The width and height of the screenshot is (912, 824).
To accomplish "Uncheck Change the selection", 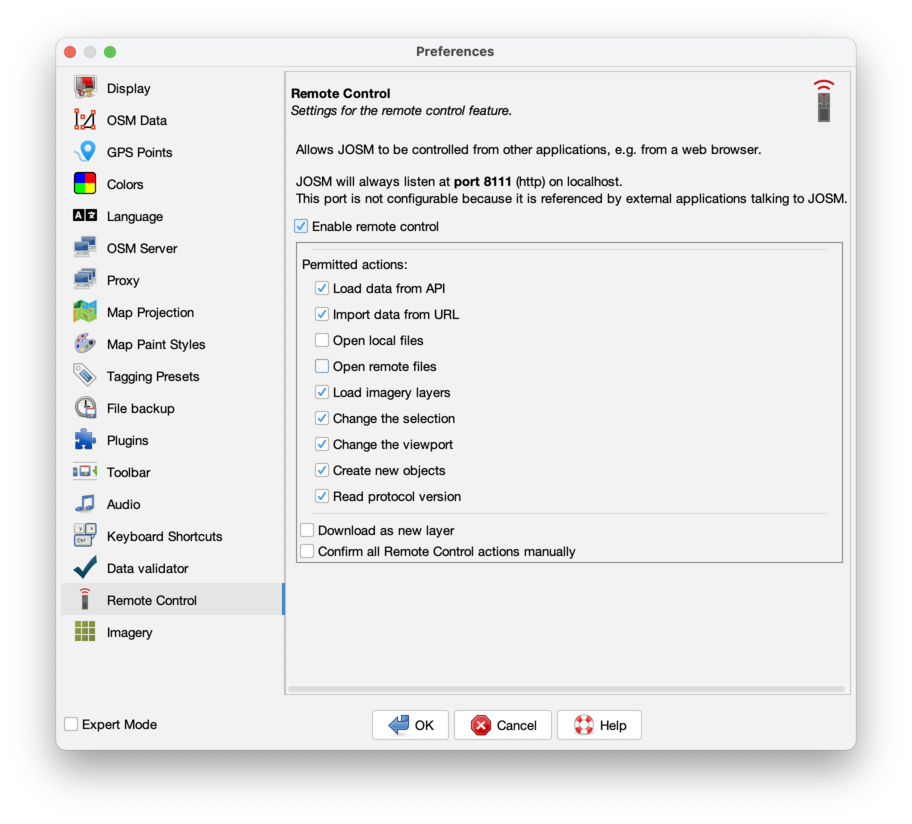I will coord(322,418).
